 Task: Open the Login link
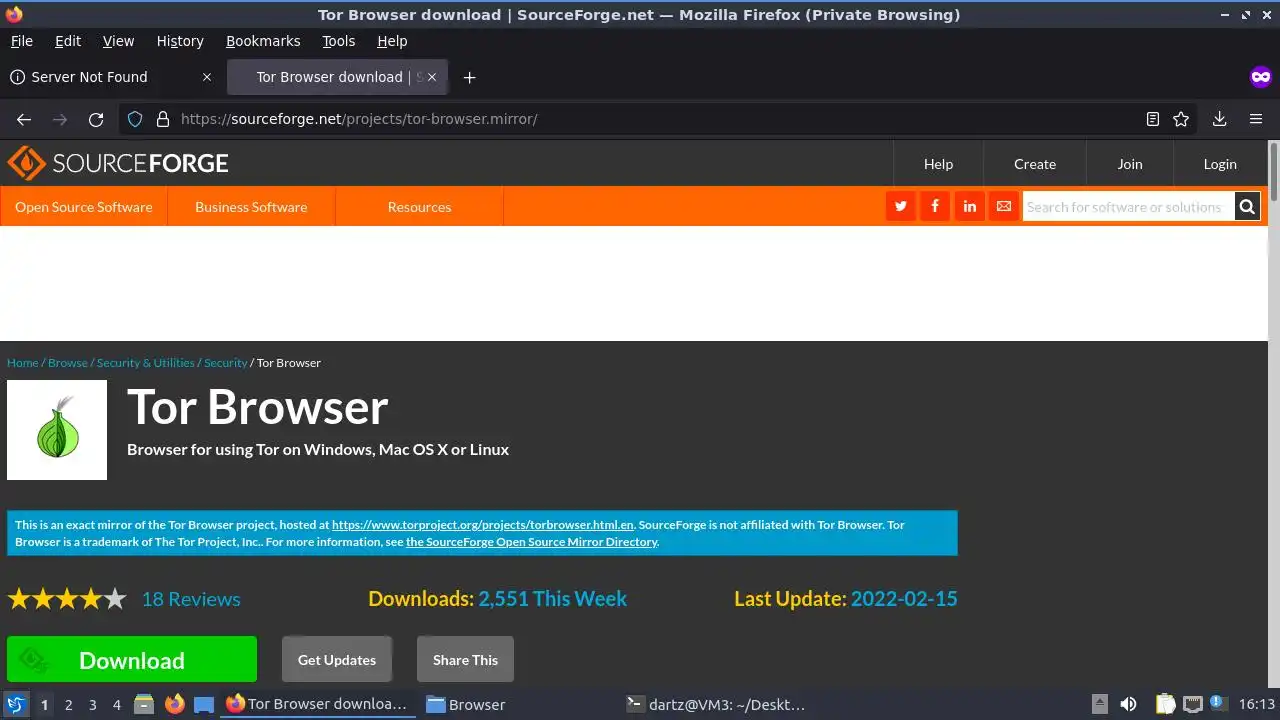[x=1220, y=164]
